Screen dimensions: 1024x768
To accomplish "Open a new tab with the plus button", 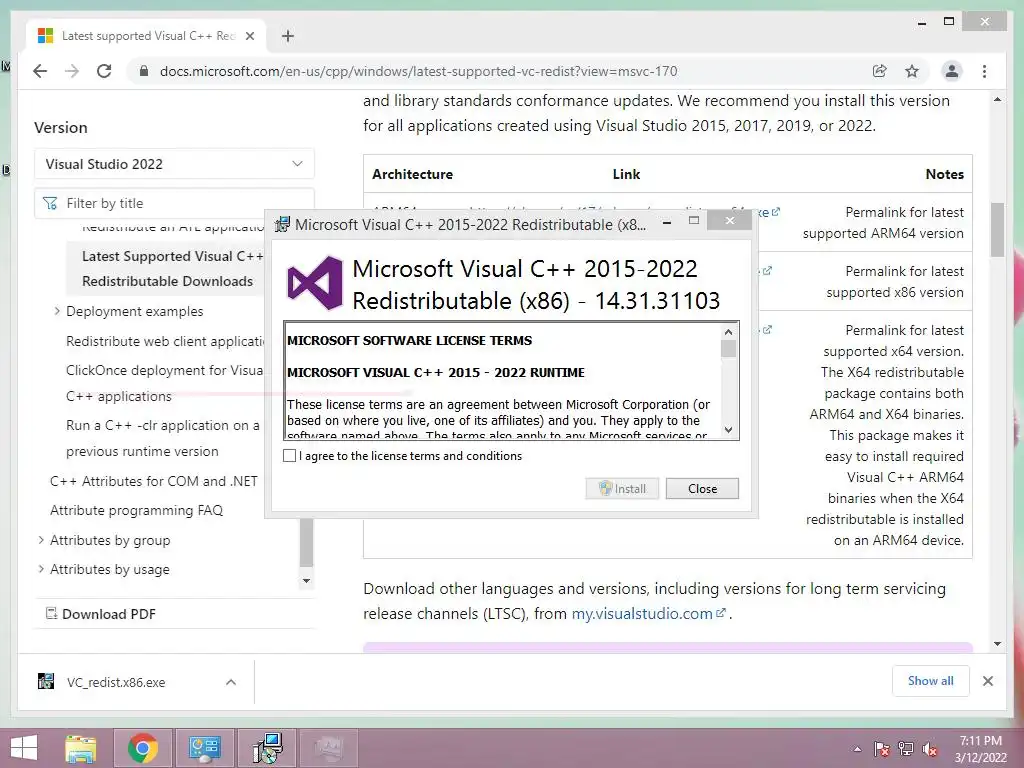I will [x=288, y=36].
